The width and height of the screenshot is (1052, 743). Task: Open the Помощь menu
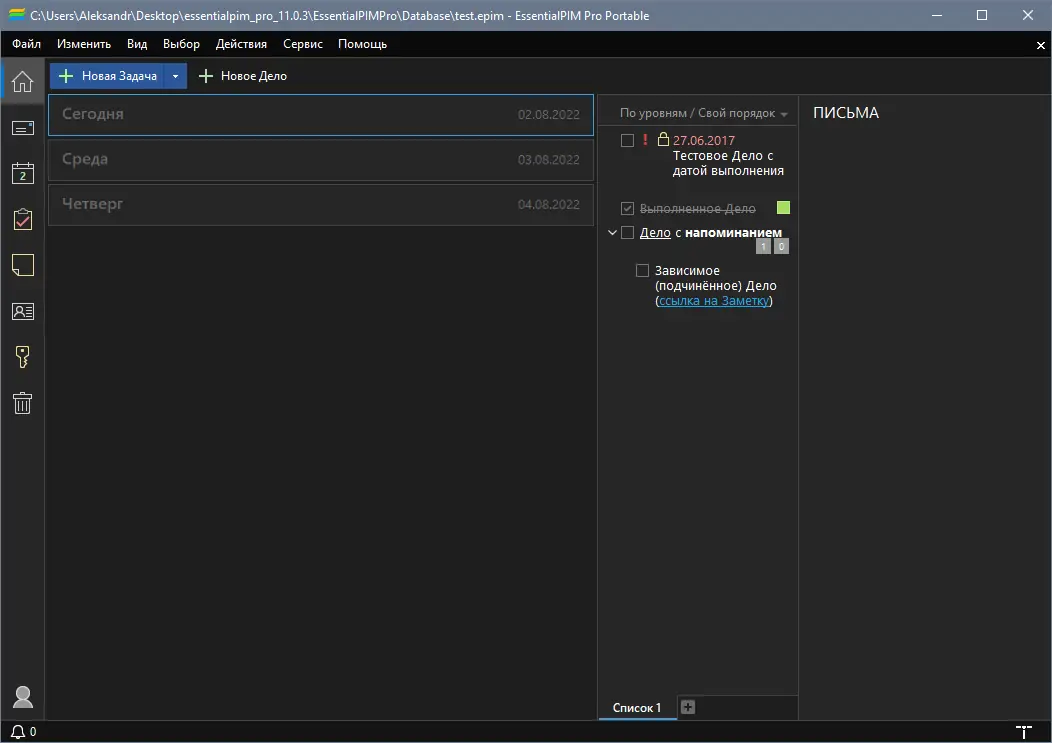coord(362,44)
